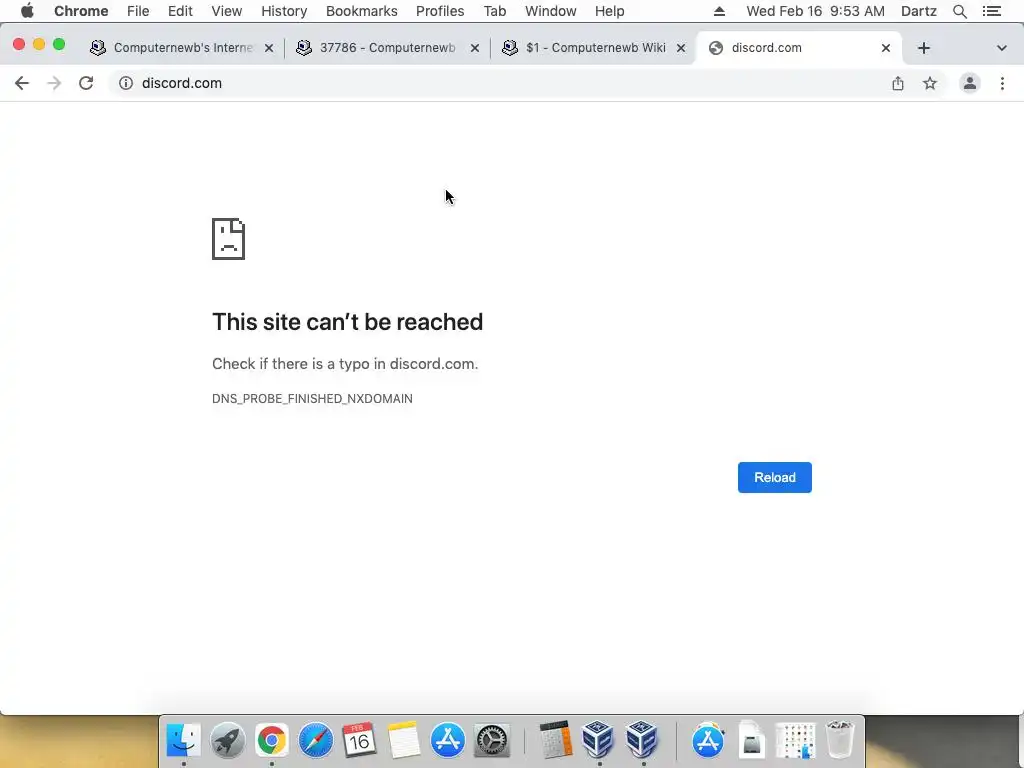Open the History menu

(284, 11)
